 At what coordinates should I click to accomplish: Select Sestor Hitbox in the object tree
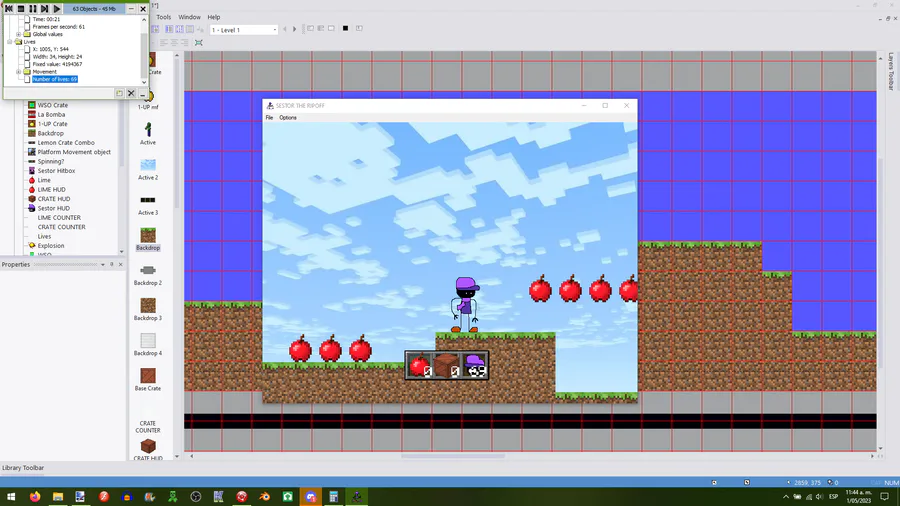coord(56,170)
